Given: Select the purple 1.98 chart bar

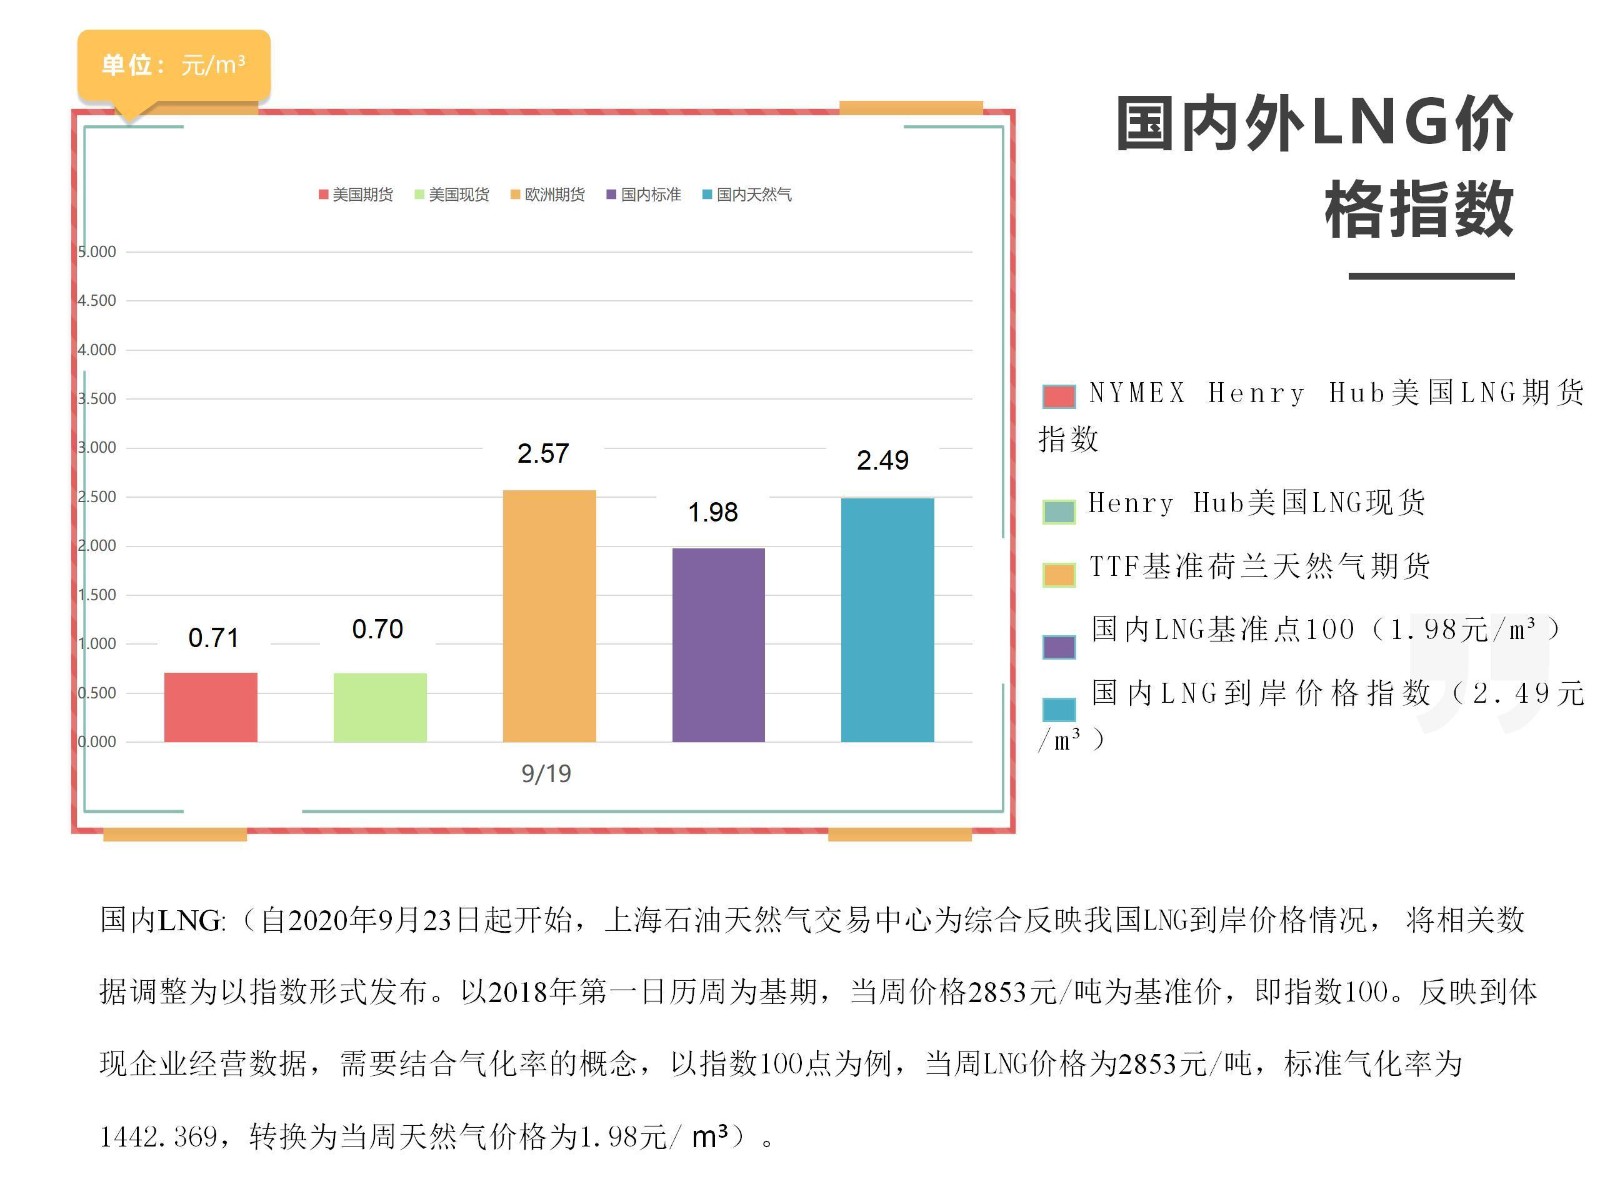Looking at the screenshot, I should pos(718,645).
